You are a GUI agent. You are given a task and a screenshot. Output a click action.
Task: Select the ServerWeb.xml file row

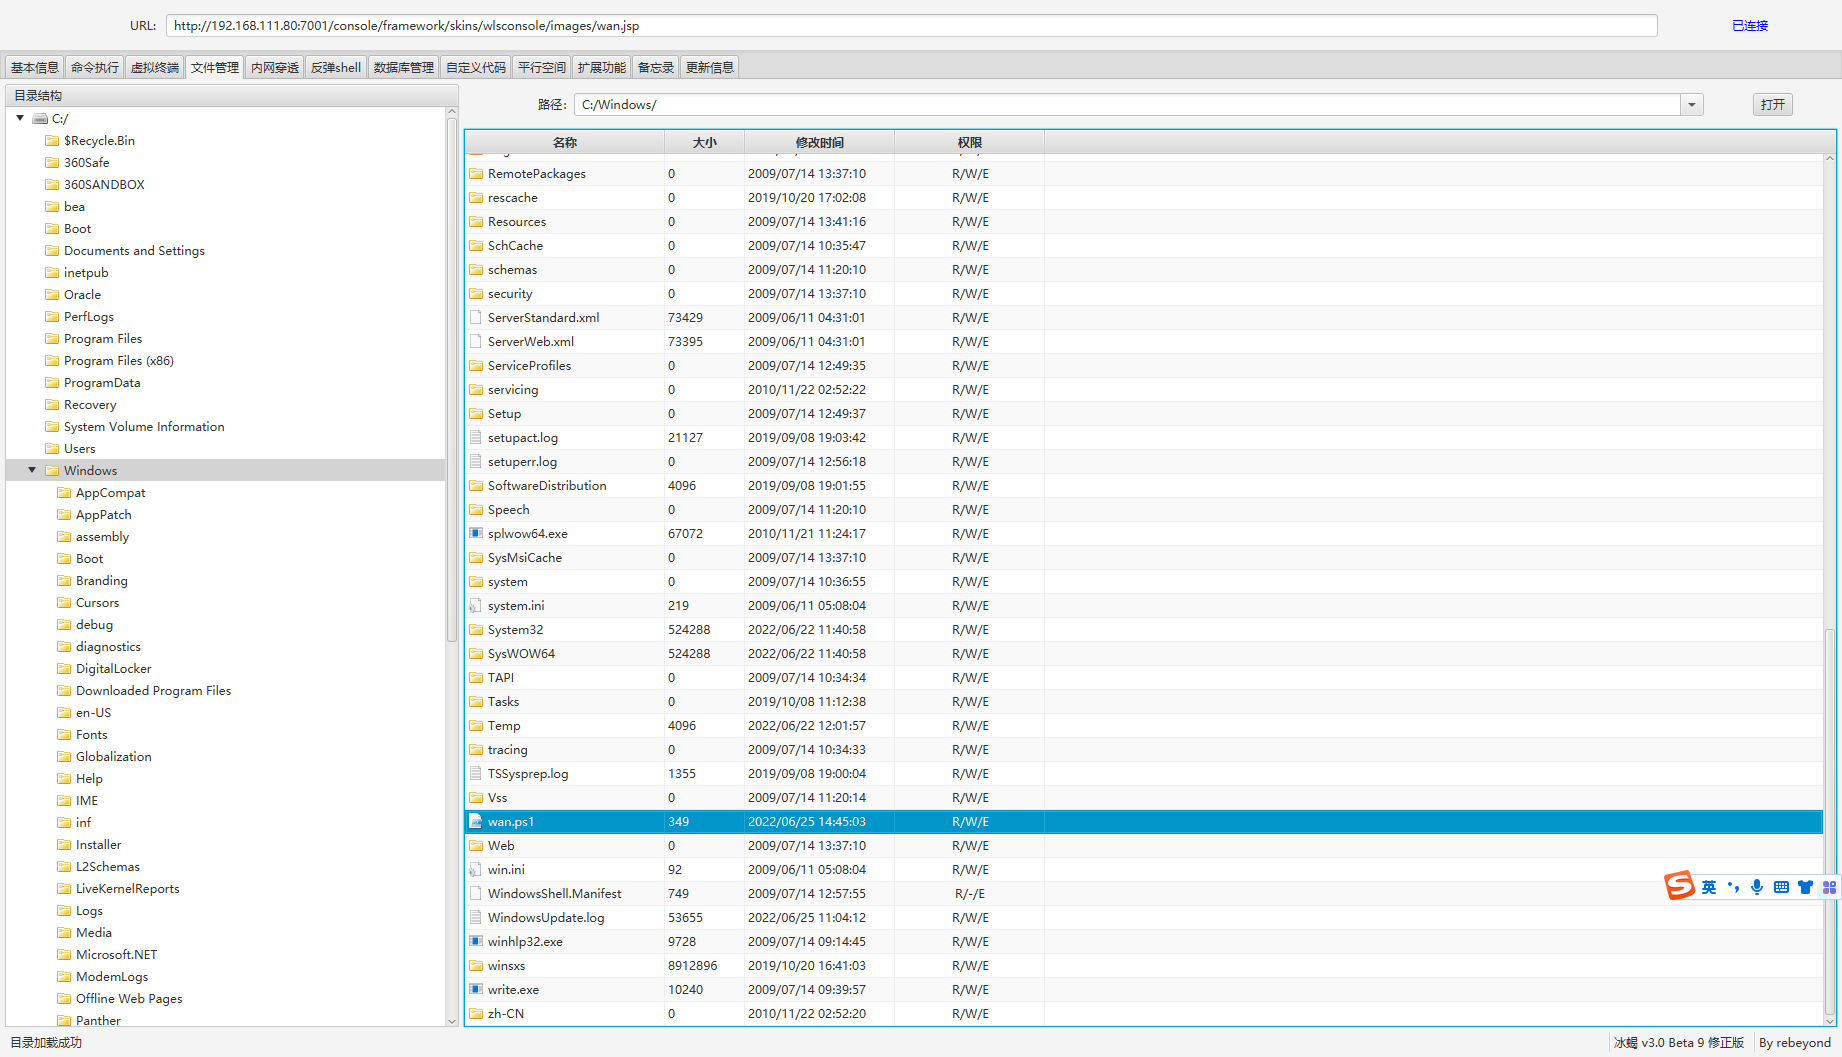click(x=1144, y=341)
